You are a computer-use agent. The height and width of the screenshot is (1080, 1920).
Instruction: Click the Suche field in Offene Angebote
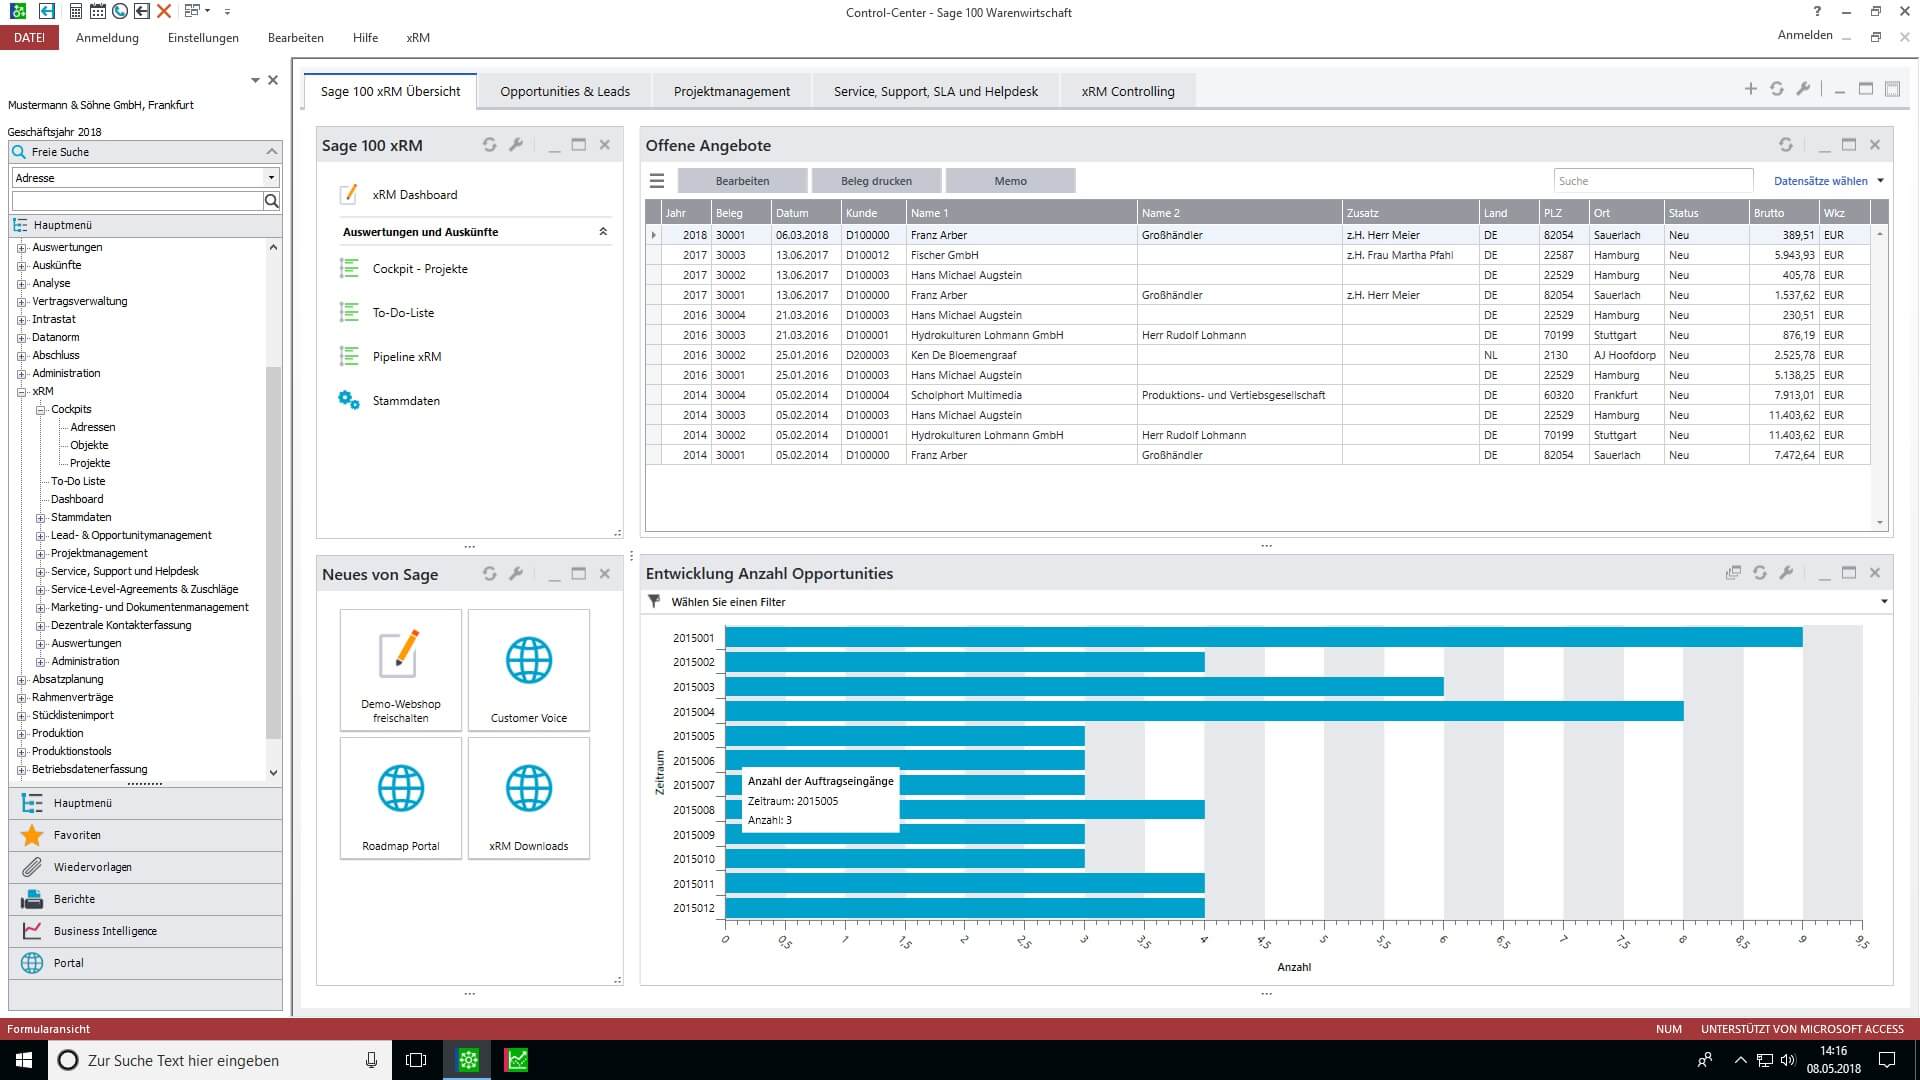click(1653, 181)
